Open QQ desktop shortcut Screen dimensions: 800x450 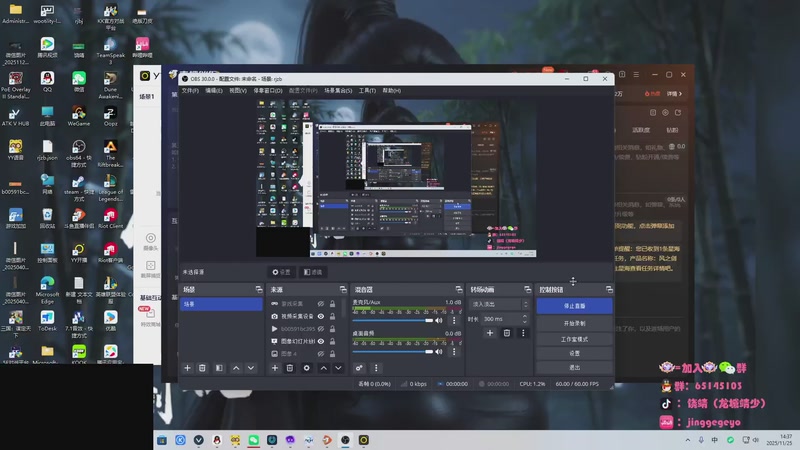pos(47,81)
